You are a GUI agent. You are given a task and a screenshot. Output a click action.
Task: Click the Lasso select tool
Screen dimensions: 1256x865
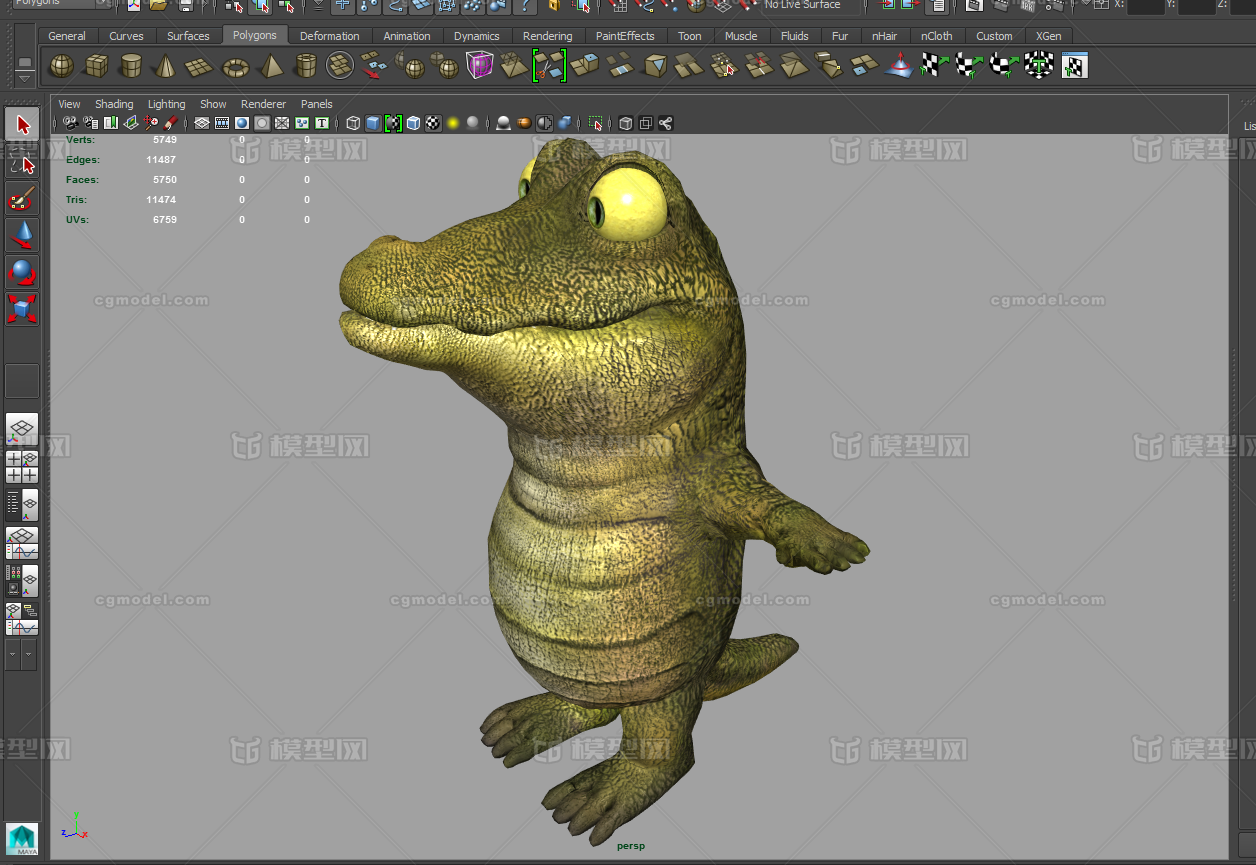tap(22, 162)
